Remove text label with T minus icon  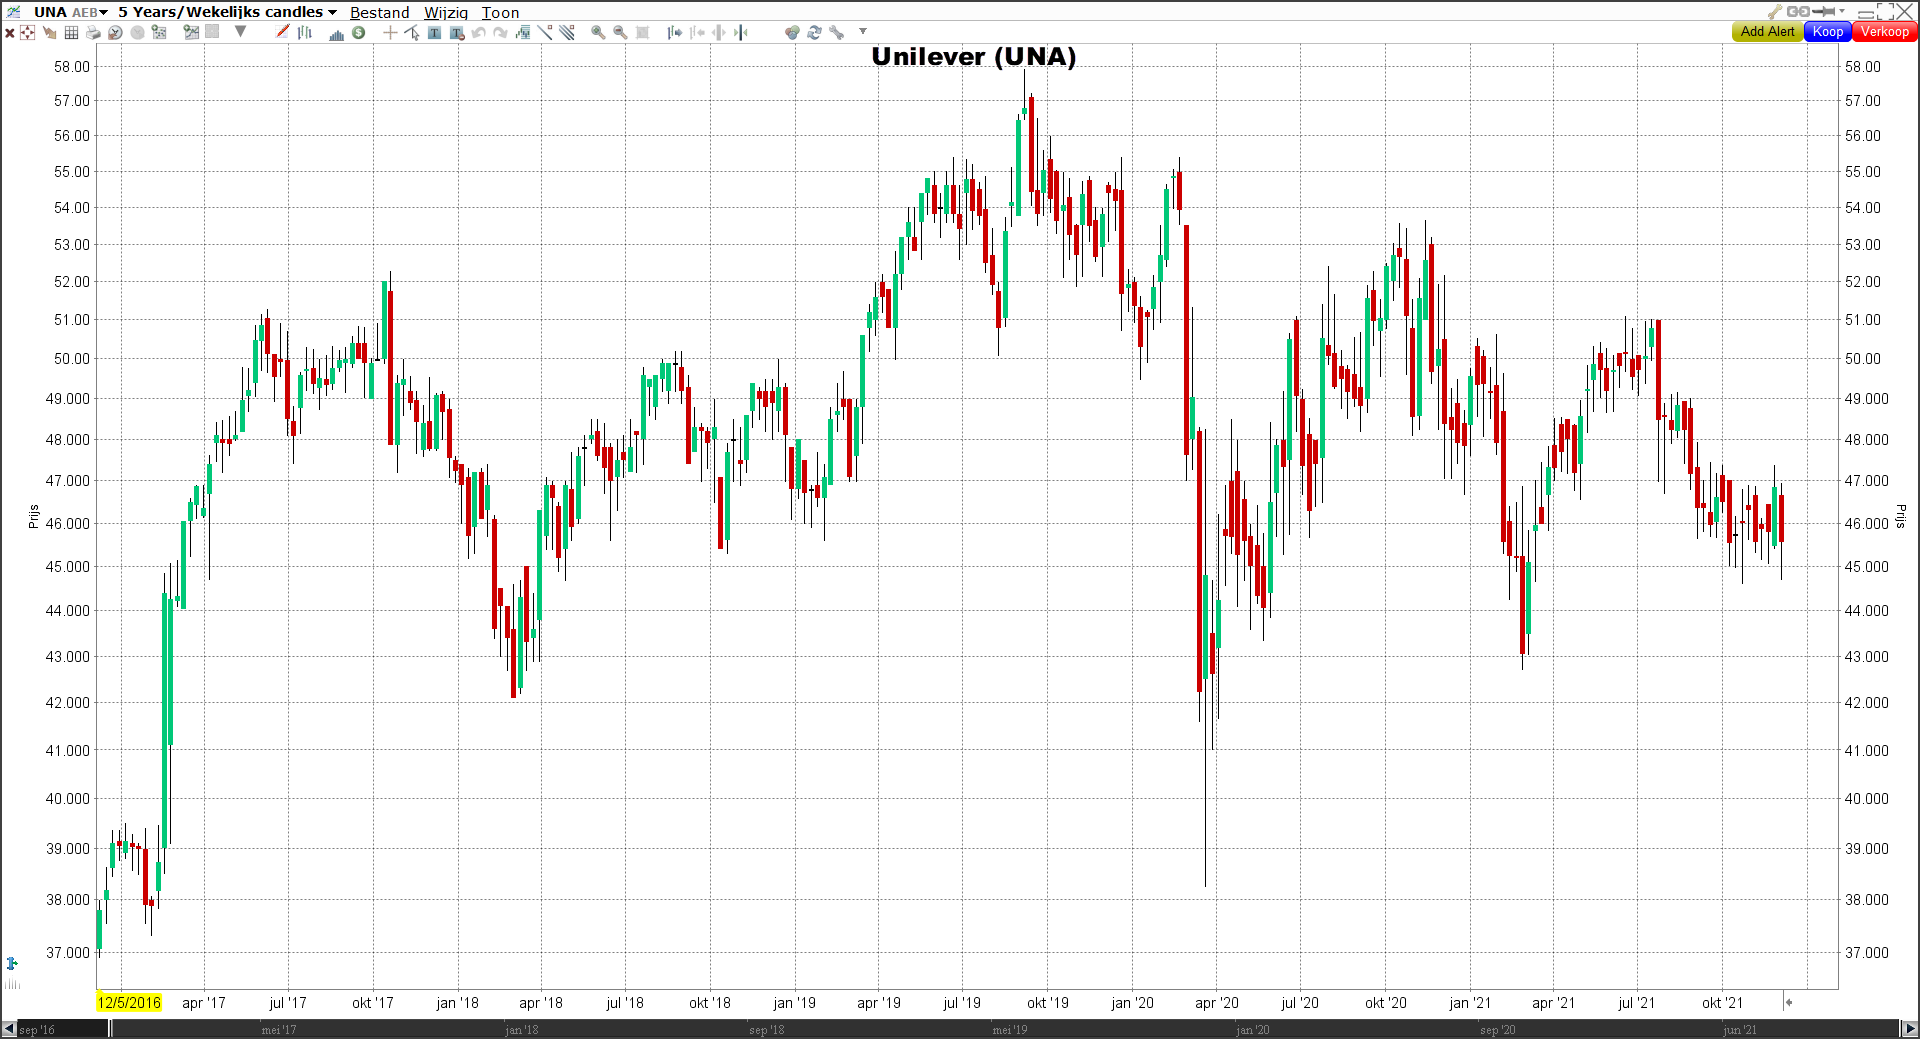coord(457,33)
